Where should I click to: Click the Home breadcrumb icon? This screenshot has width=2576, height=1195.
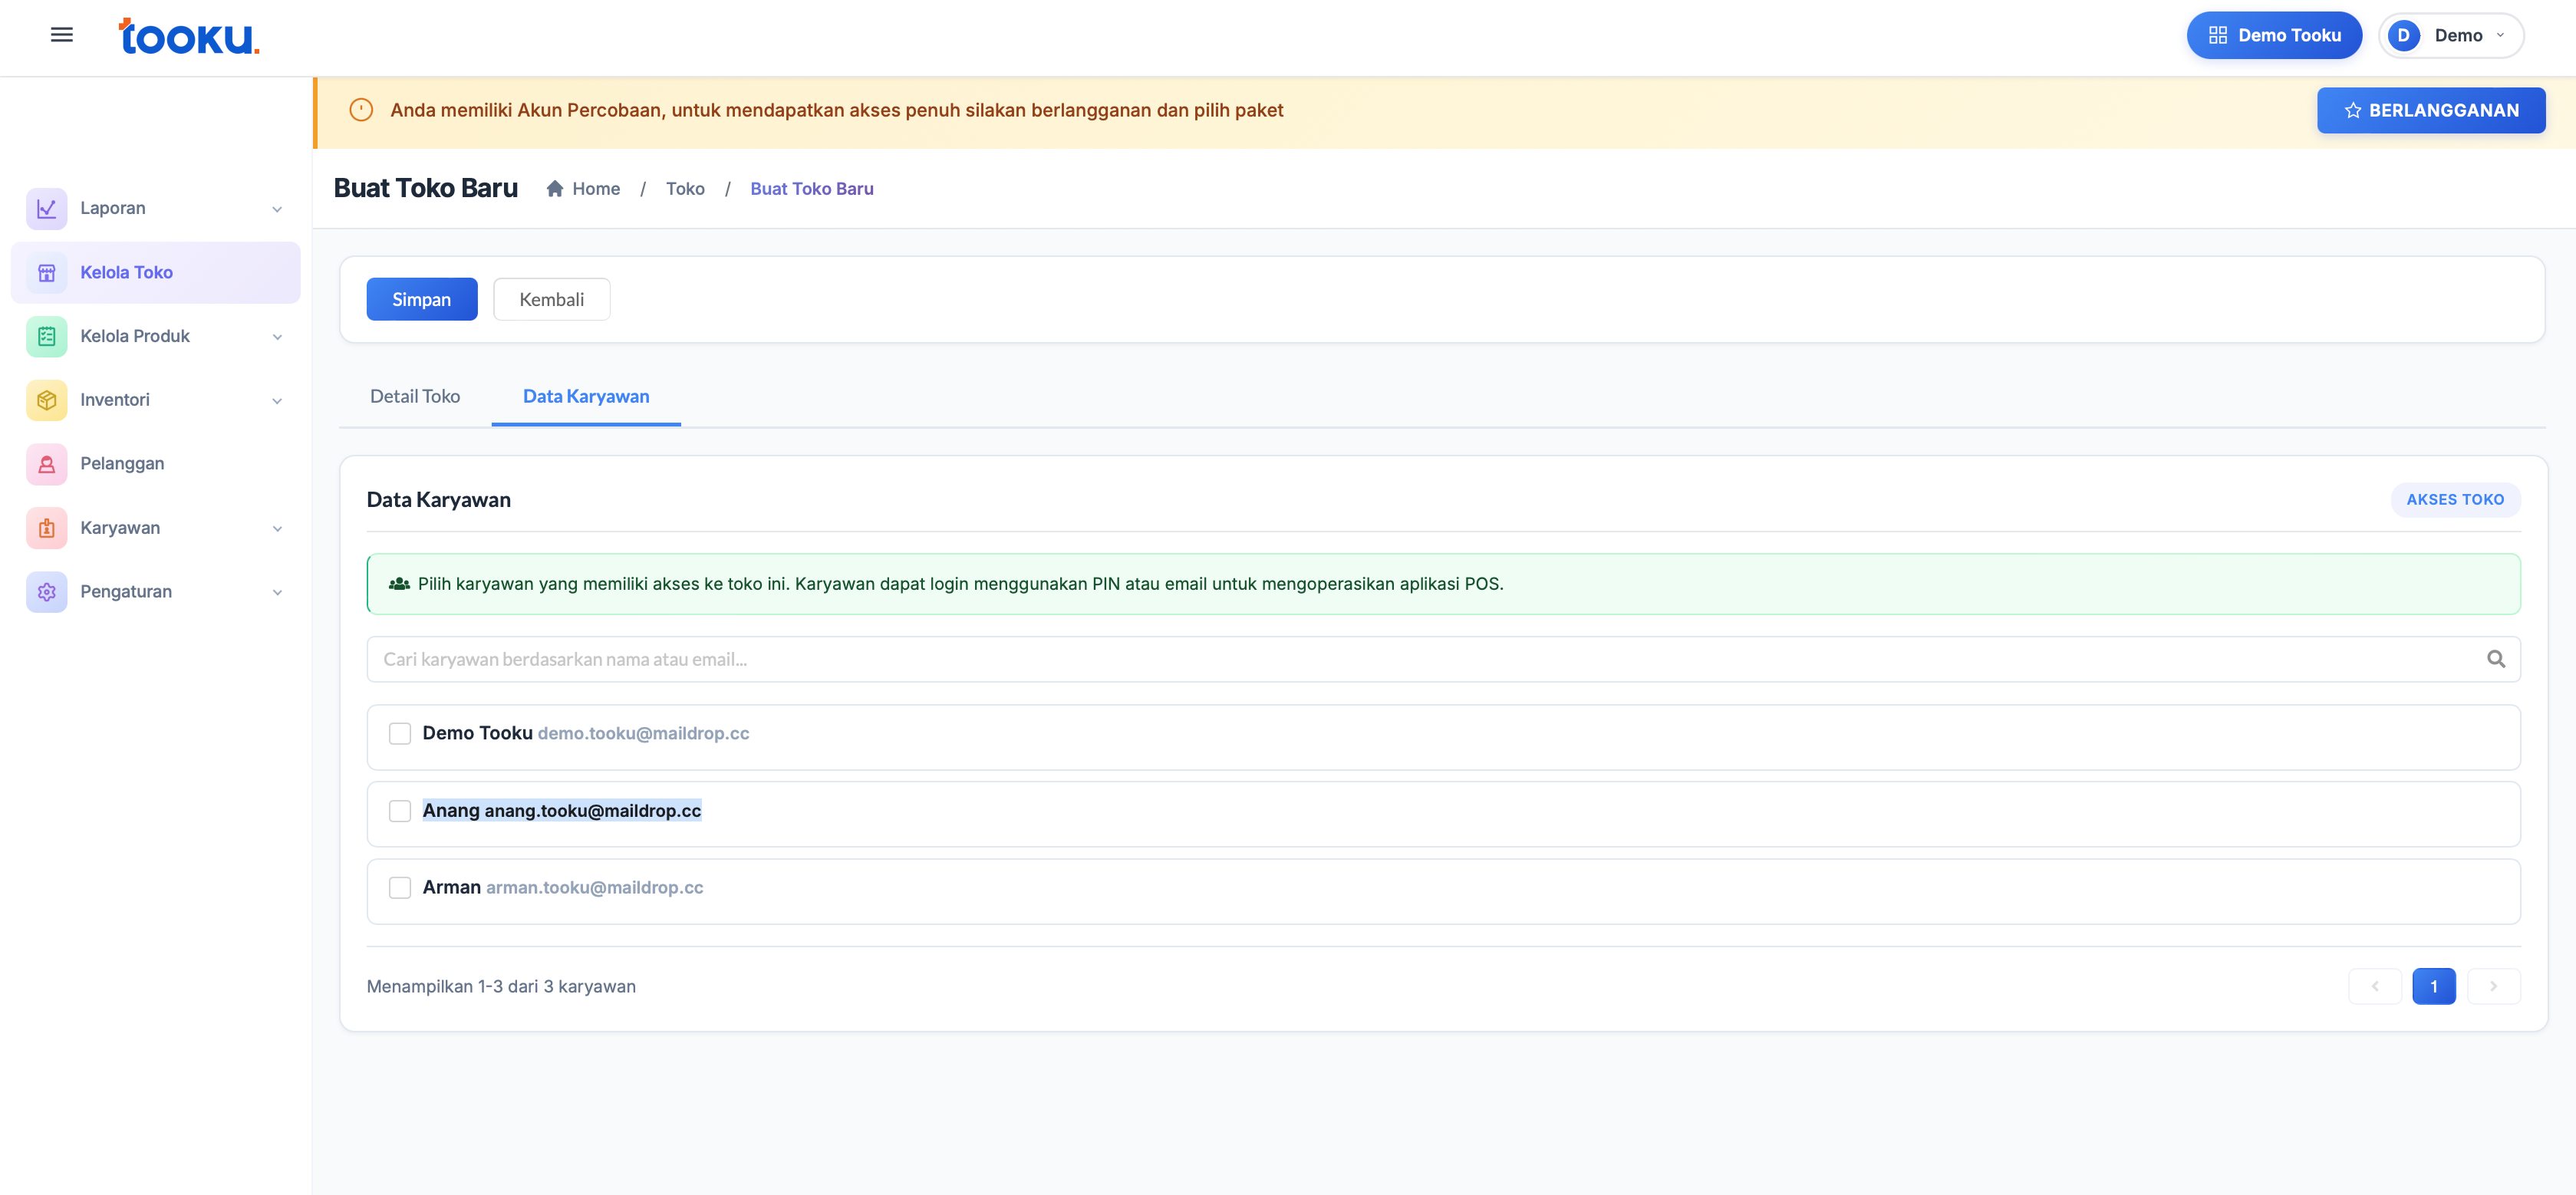pos(555,189)
